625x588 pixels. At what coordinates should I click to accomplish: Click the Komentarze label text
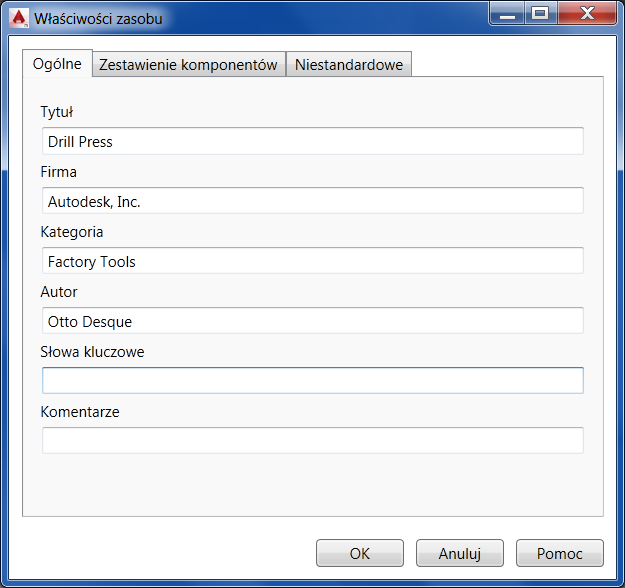(x=80, y=412)
